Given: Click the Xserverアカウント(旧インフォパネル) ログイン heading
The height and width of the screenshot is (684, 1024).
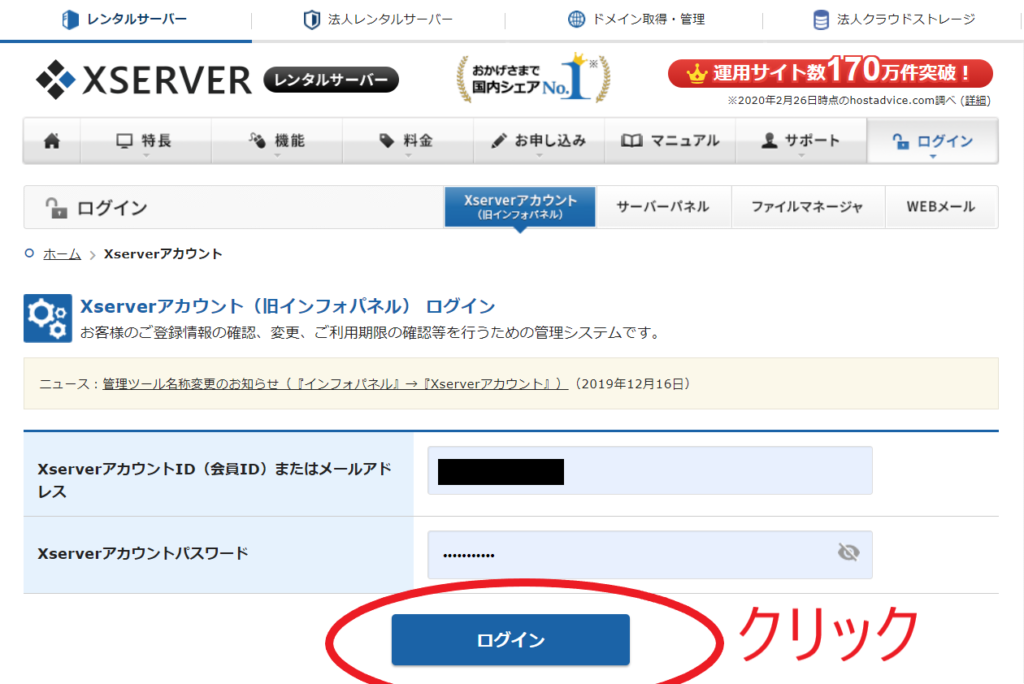Looking at the screenshot, I should coord(288,306).
